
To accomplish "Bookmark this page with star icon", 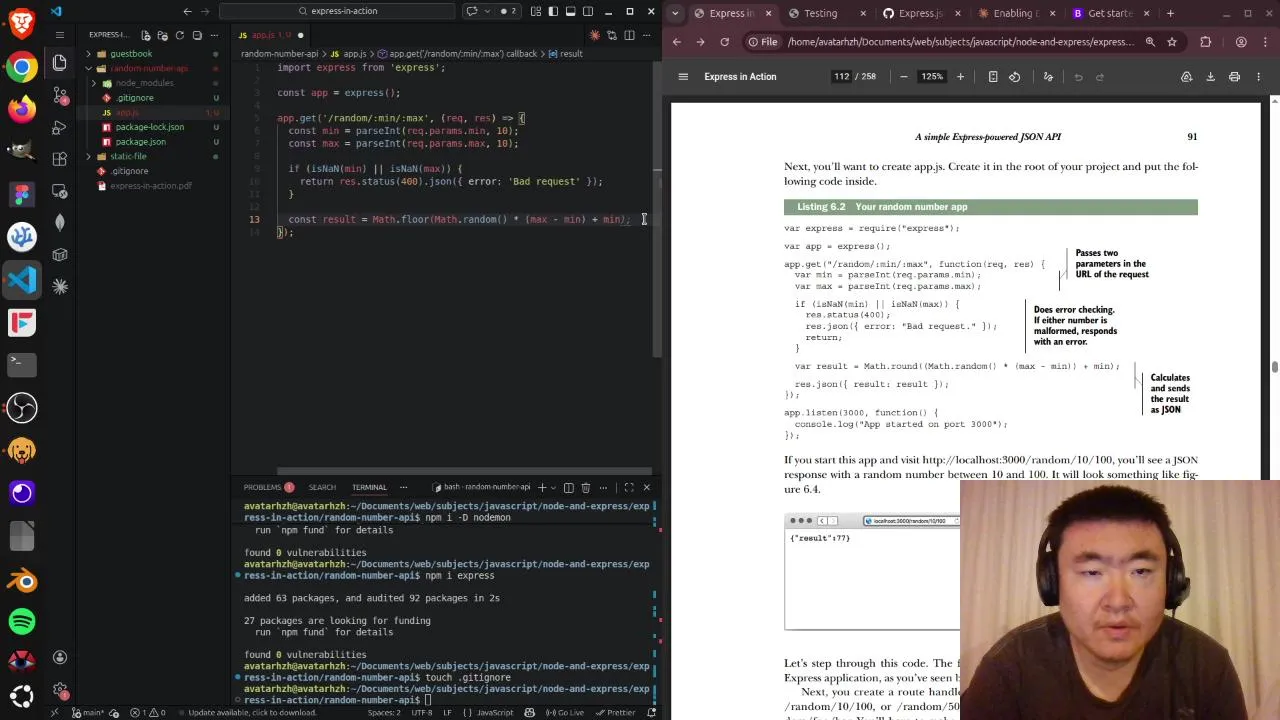I will 1172,42.
